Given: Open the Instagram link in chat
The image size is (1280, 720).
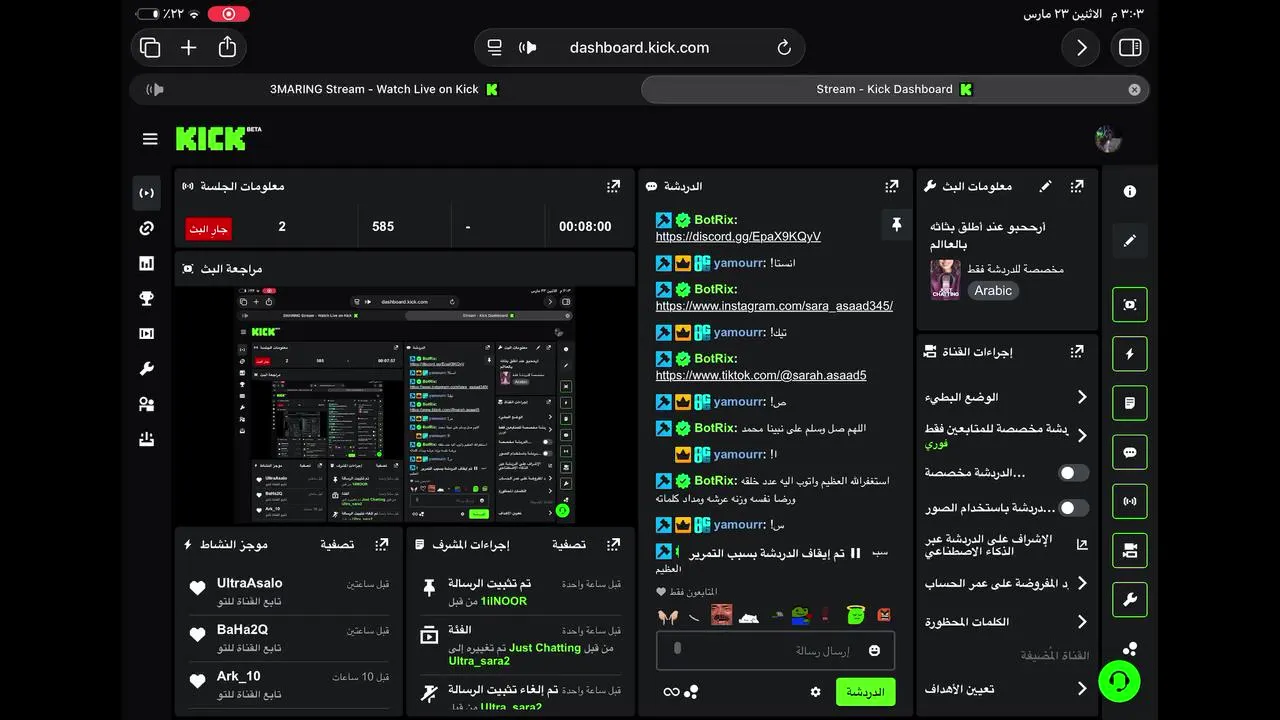Looking at the screenshot, I should coord(774,306).
